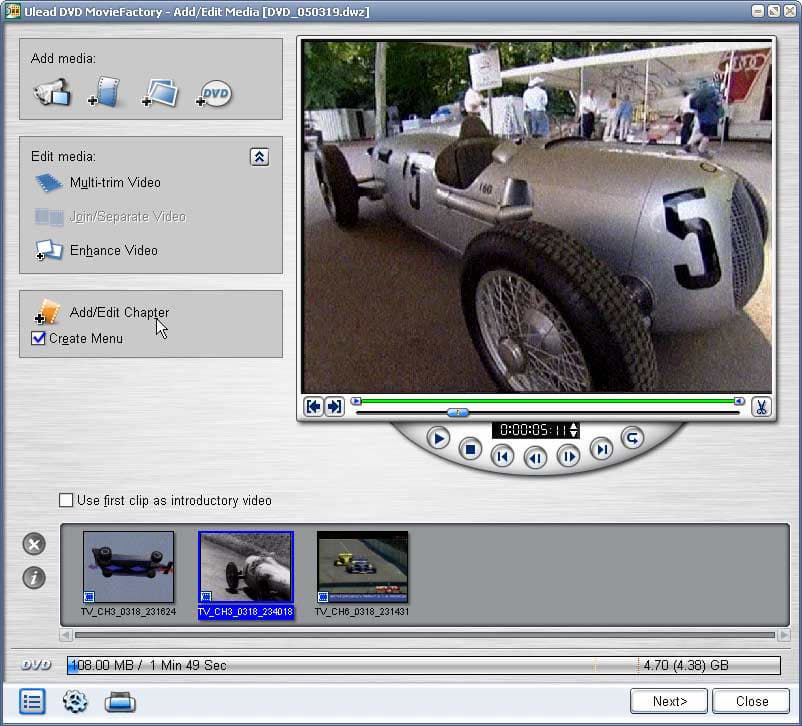The image size is (802, 726).
Task: Click the import from DVD icon
Action: point(214,94)
